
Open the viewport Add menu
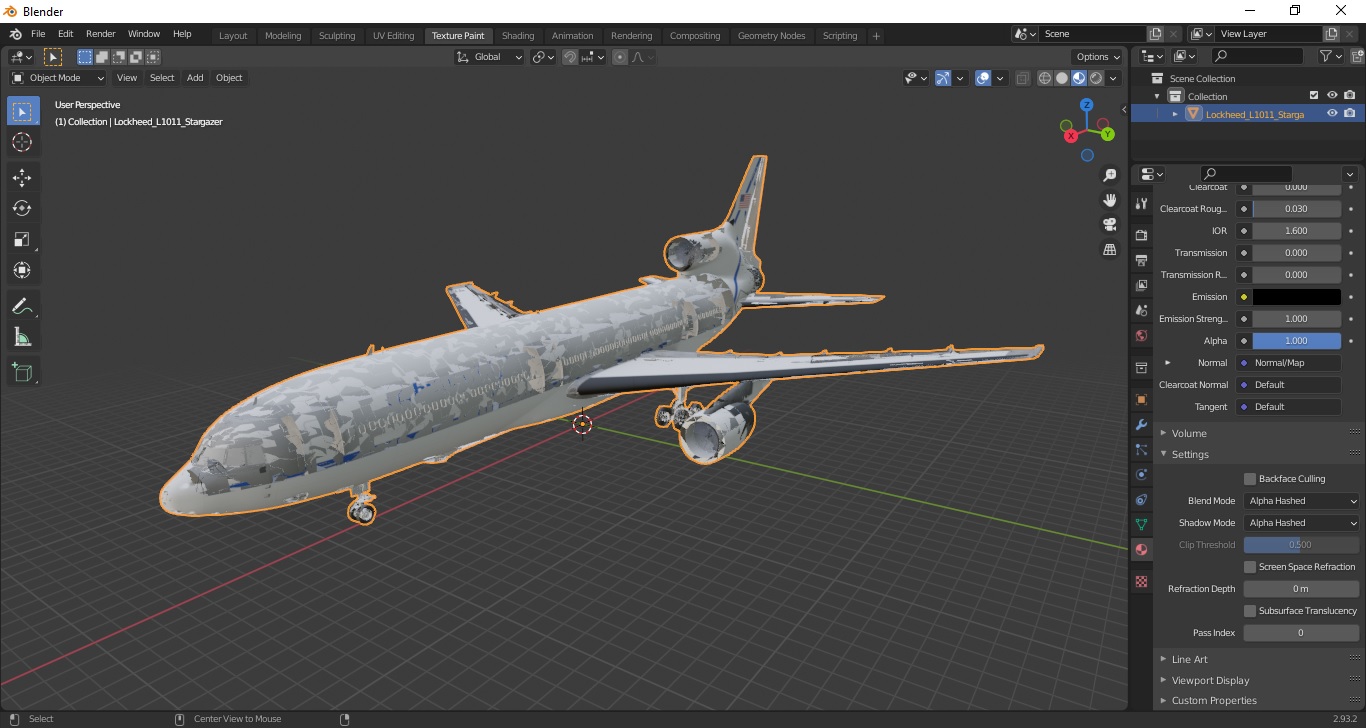[x=195, y=78]
